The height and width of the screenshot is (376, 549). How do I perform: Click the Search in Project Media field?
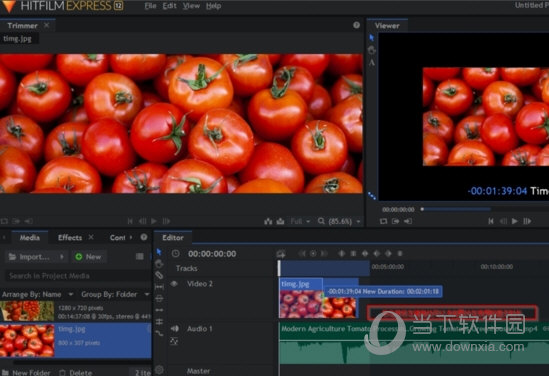[x=77, y=276]
